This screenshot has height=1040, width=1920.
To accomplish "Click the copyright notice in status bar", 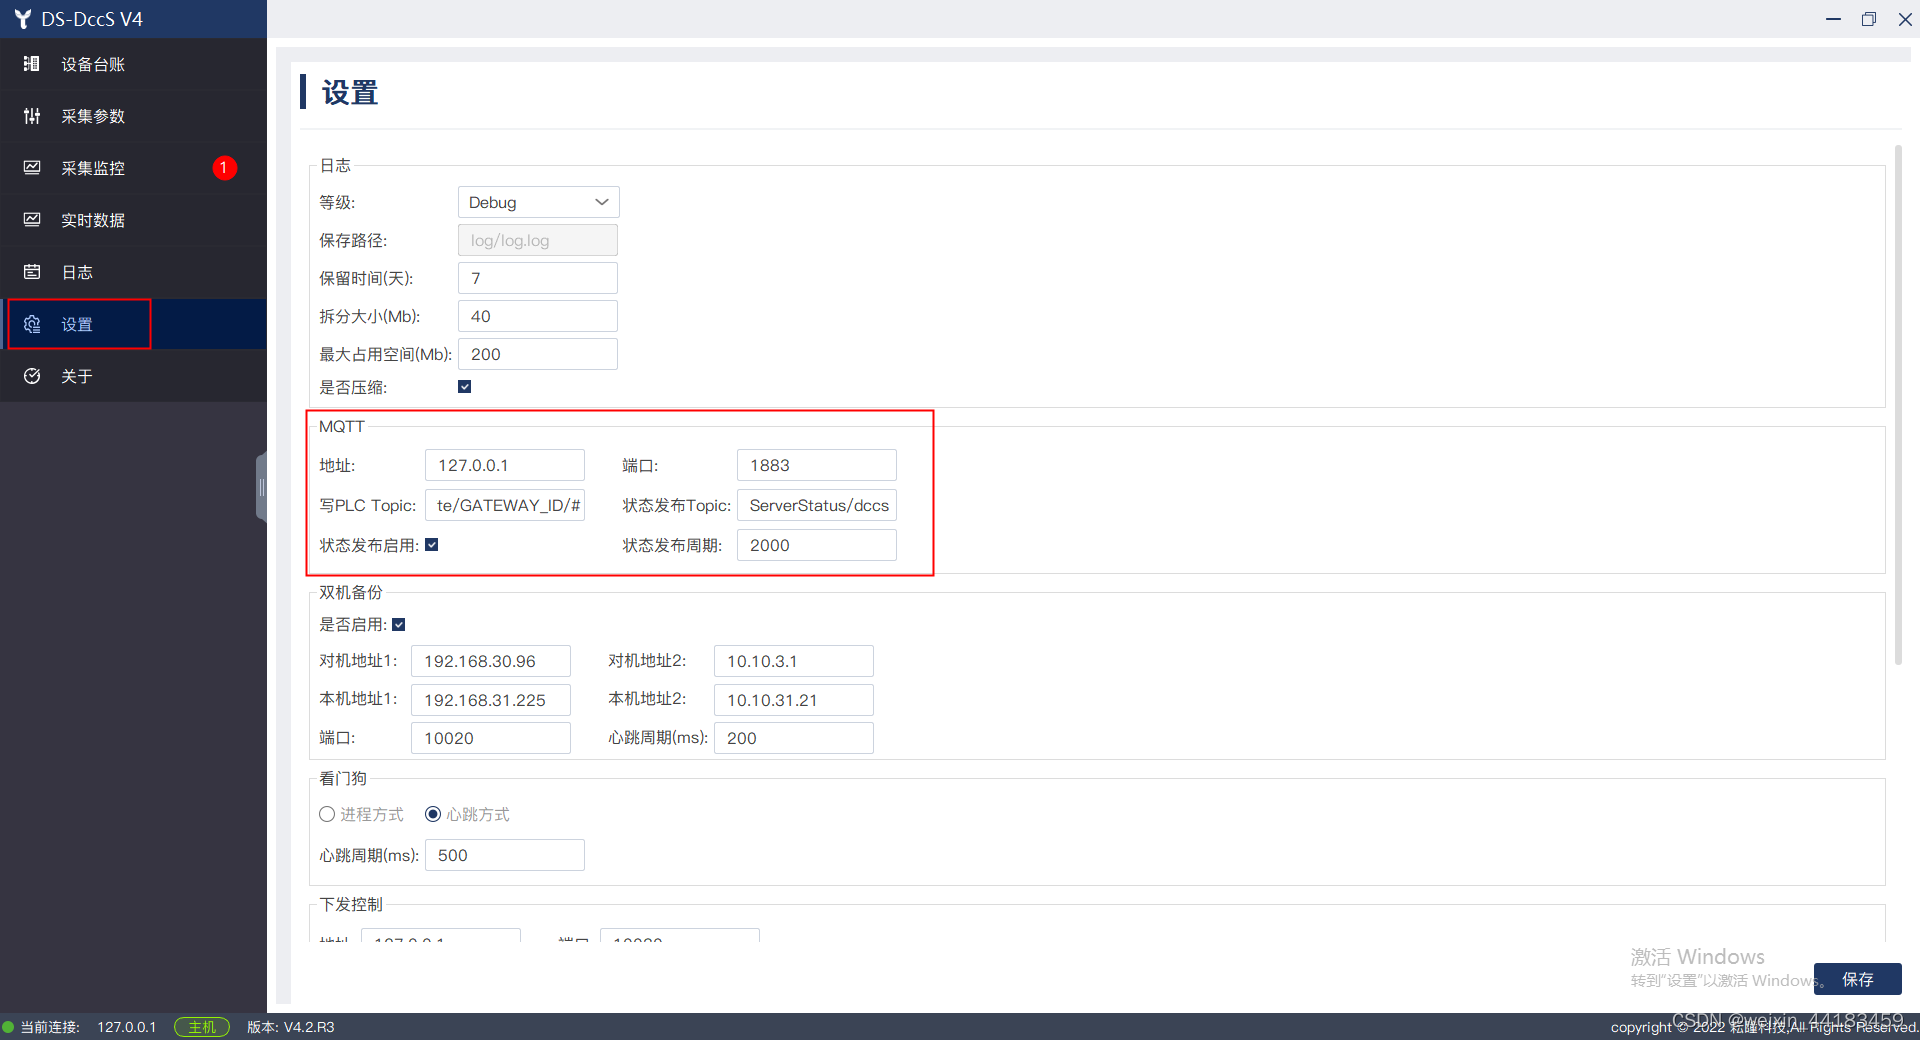I will click(x=1764, y=1027).
